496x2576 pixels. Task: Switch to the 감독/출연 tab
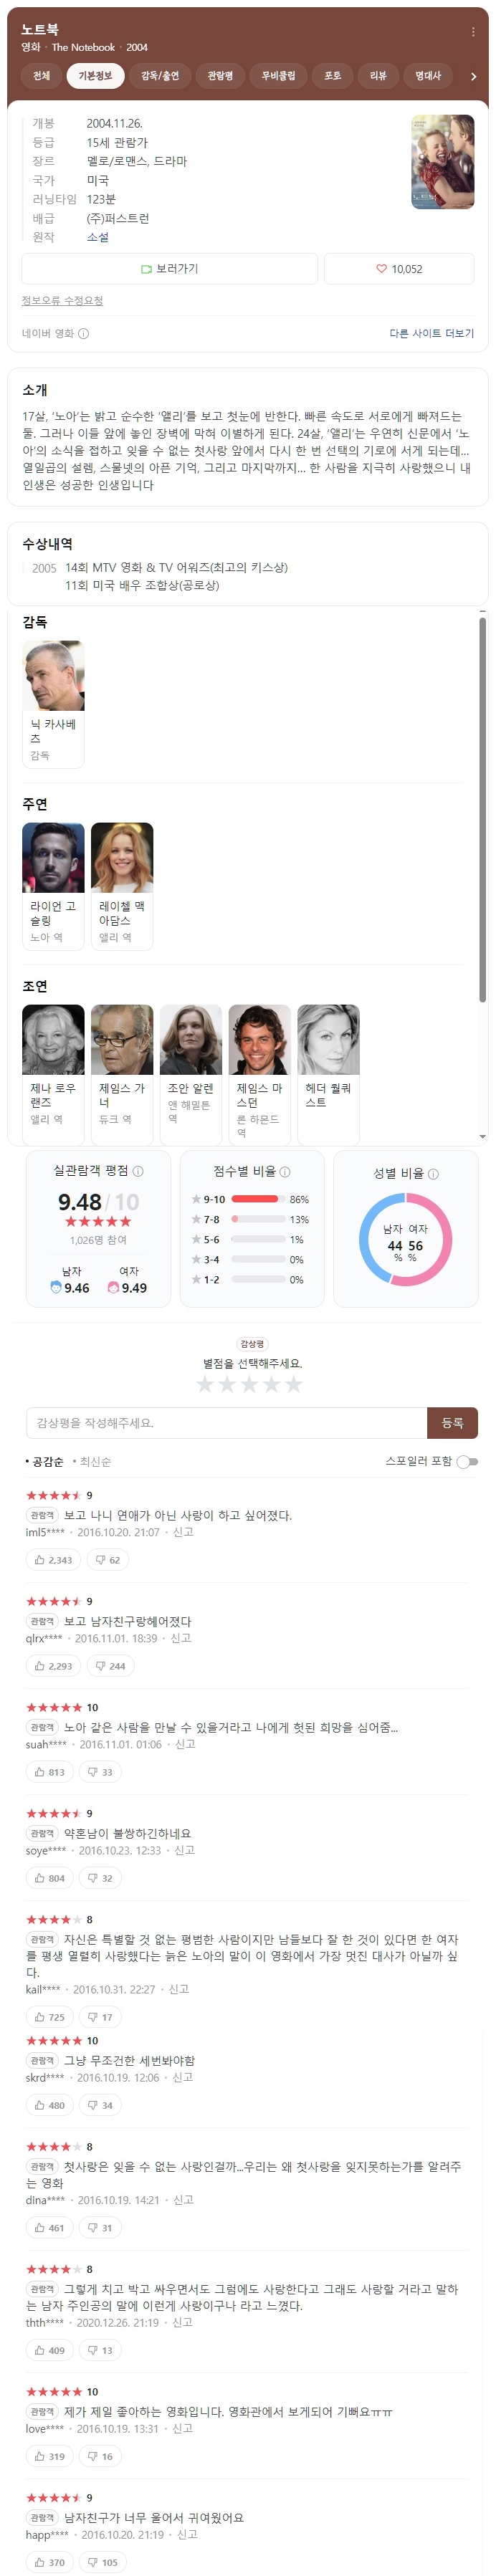click(x=160, y=76)
